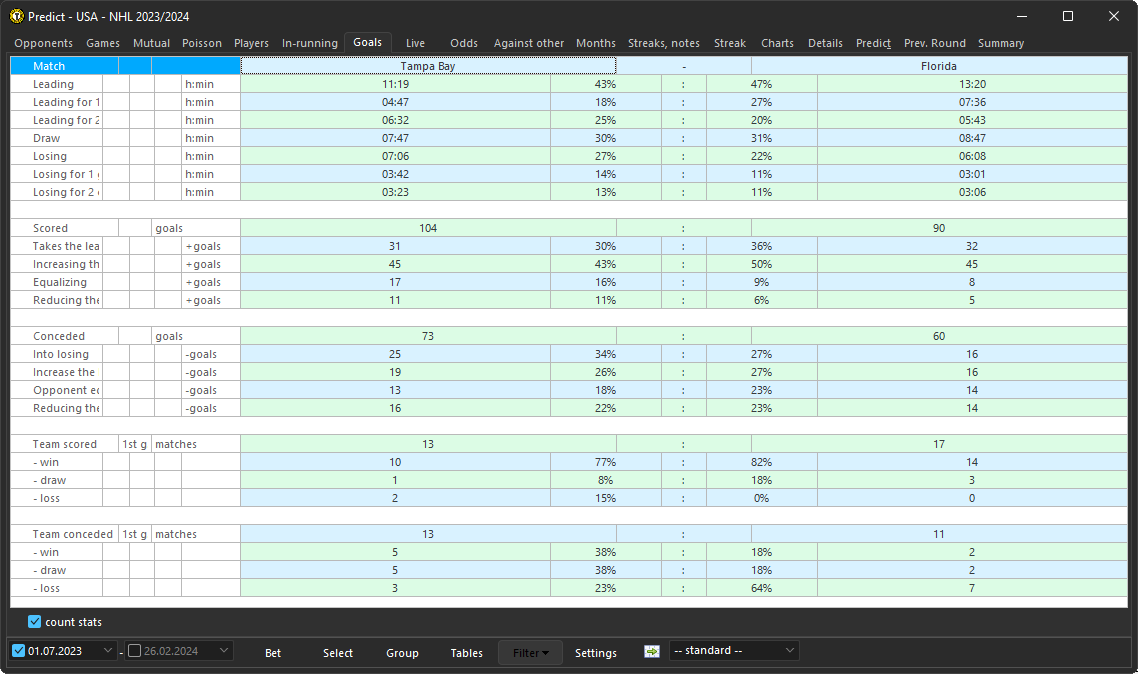Switch to the Odds tab
The height and width of the screenshot is (674, 1138).
point(463,43)
